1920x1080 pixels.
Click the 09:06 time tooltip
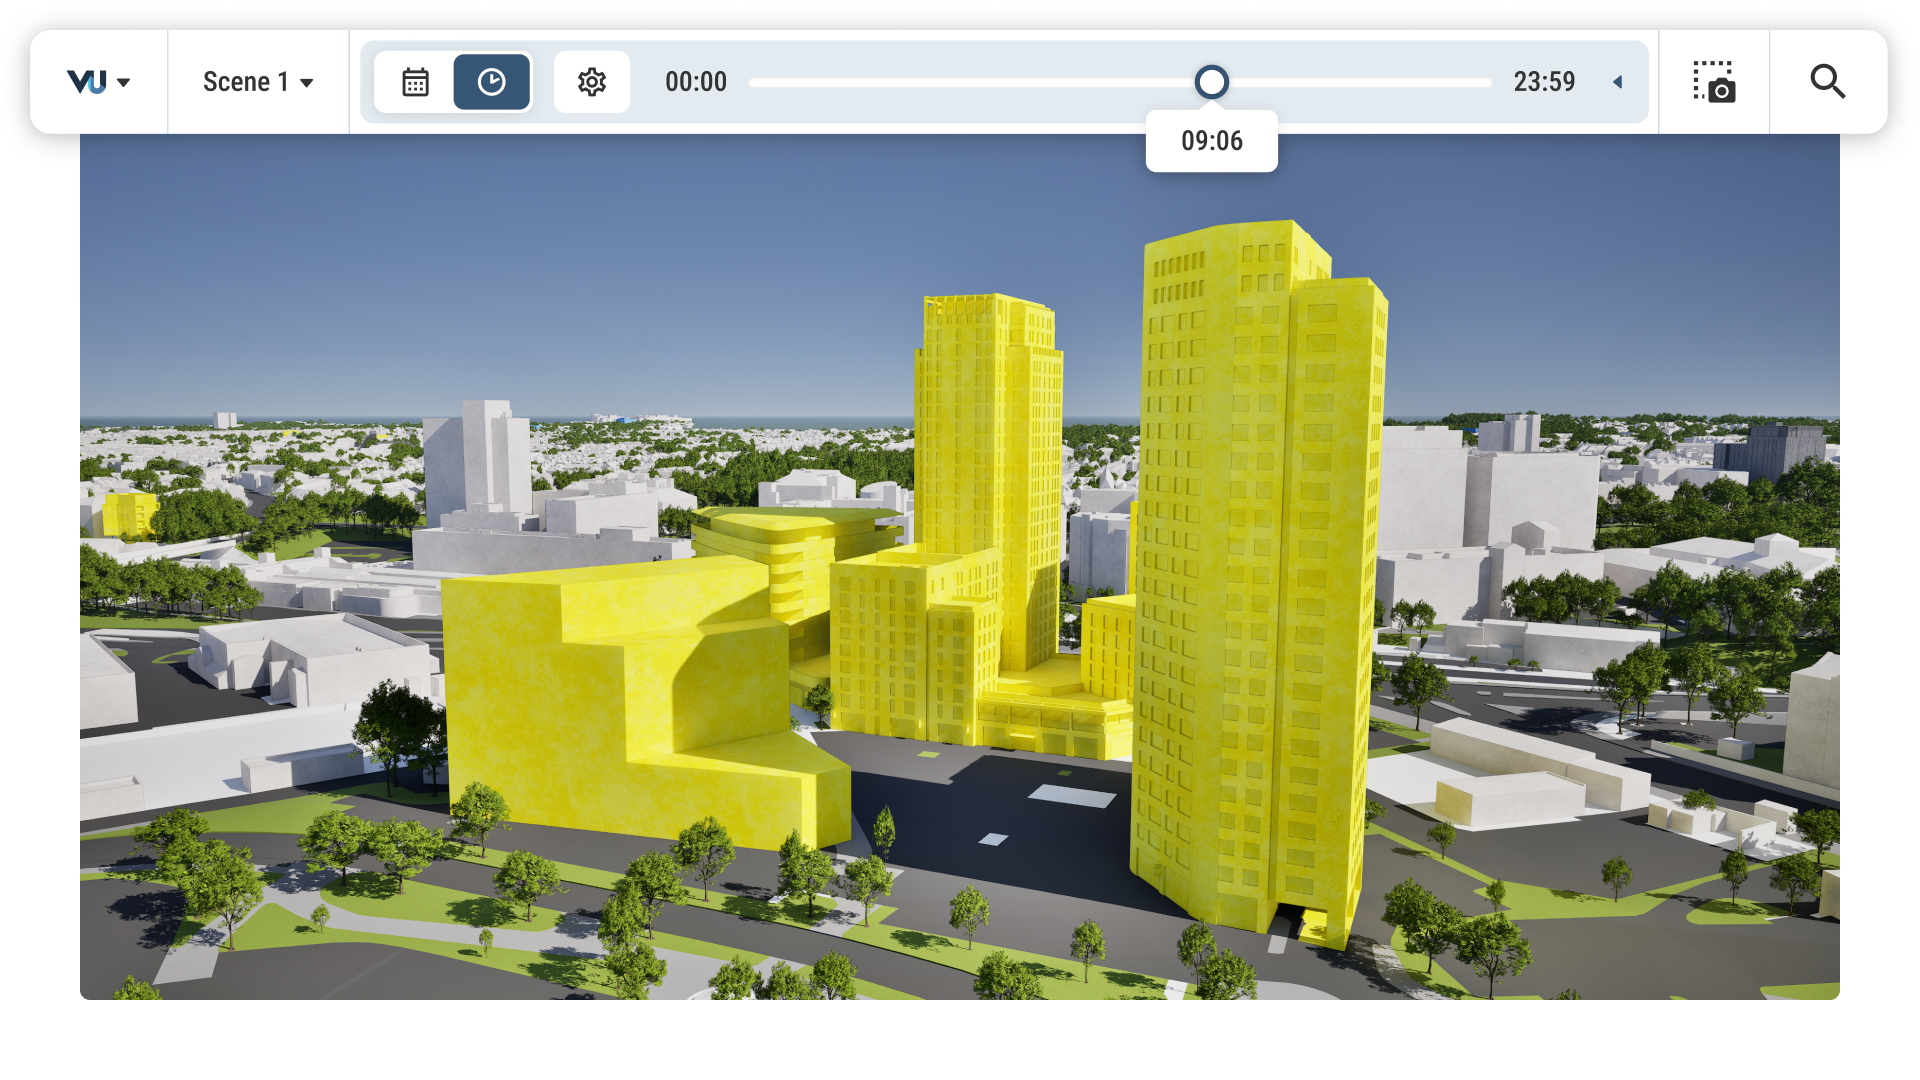pos(1212,141)
